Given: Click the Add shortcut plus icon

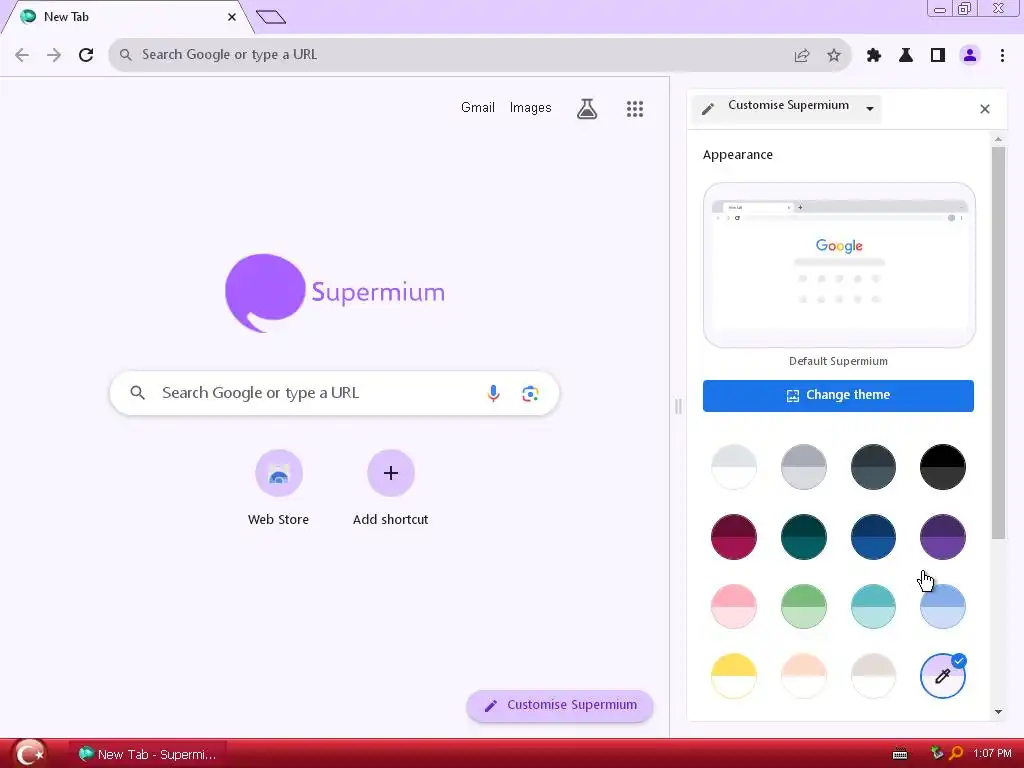Looking at the screenshot, I should coord(391,473).
